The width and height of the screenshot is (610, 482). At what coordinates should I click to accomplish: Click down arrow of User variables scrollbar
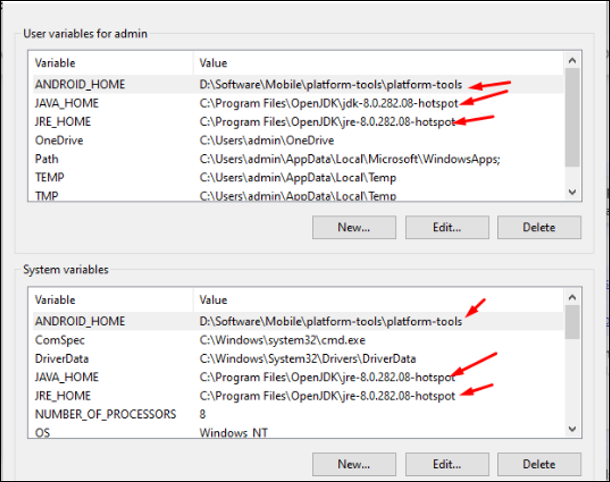[572, 192]
